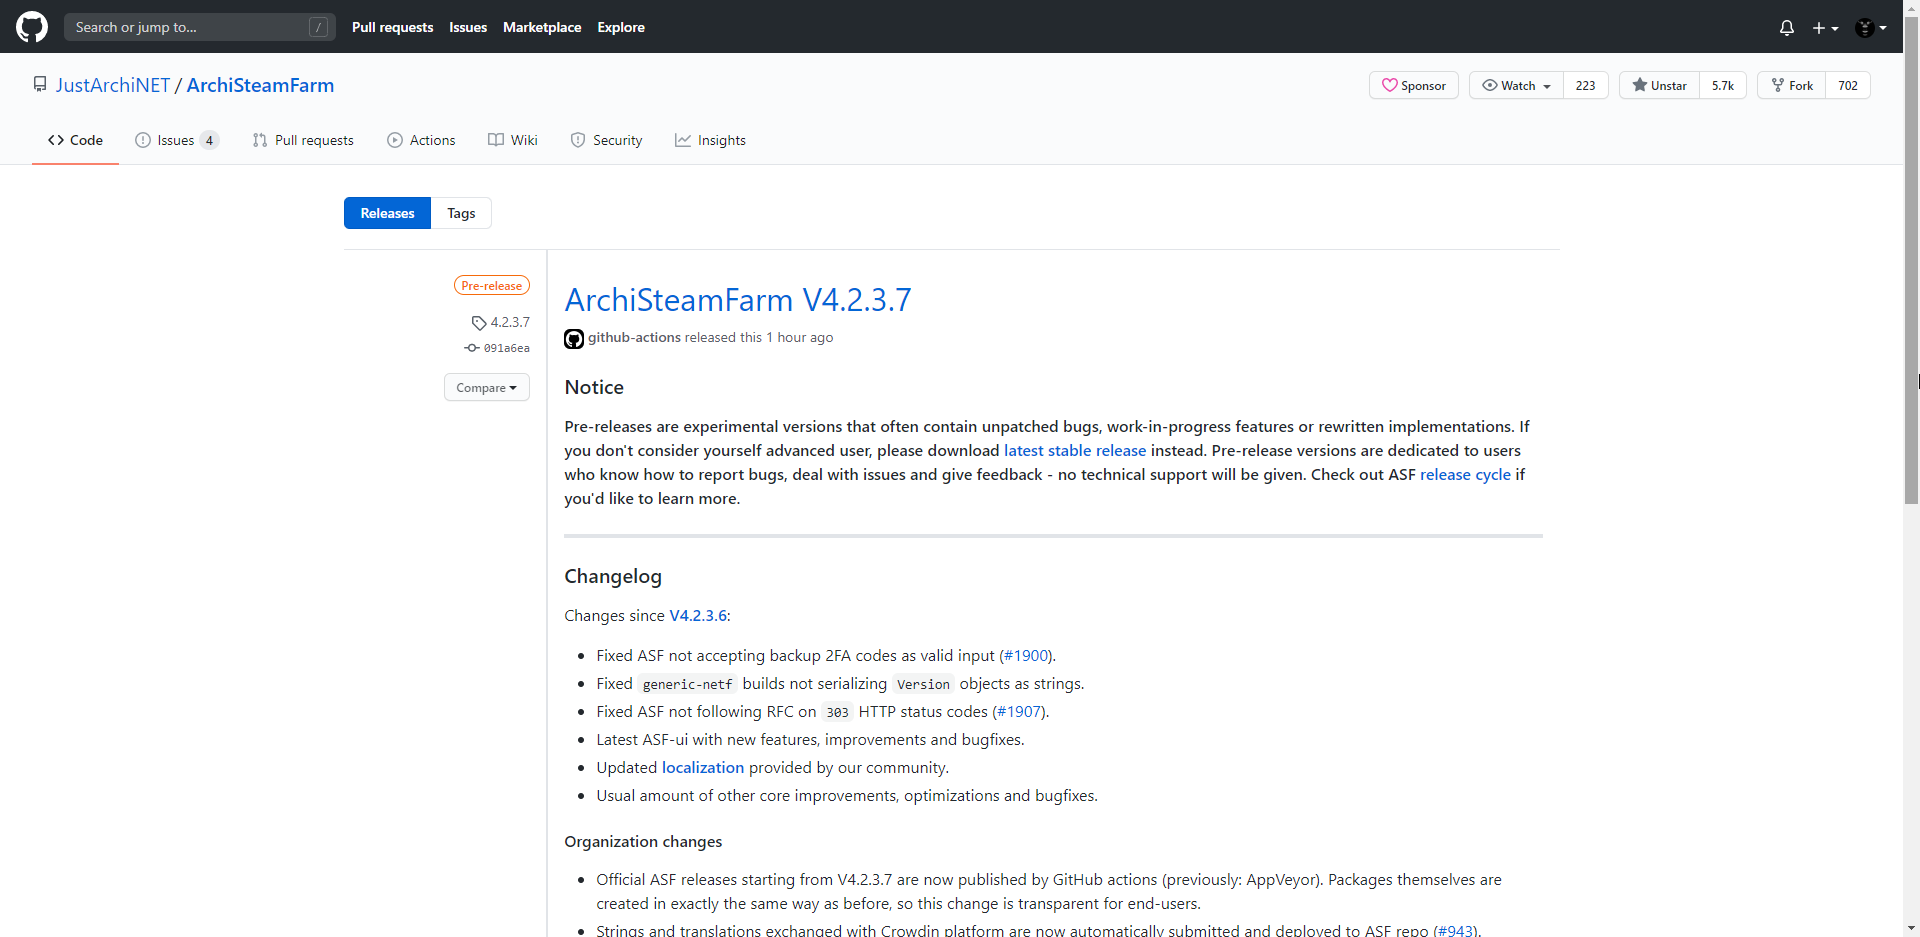Open issue #1907 link

(1020, 712)
